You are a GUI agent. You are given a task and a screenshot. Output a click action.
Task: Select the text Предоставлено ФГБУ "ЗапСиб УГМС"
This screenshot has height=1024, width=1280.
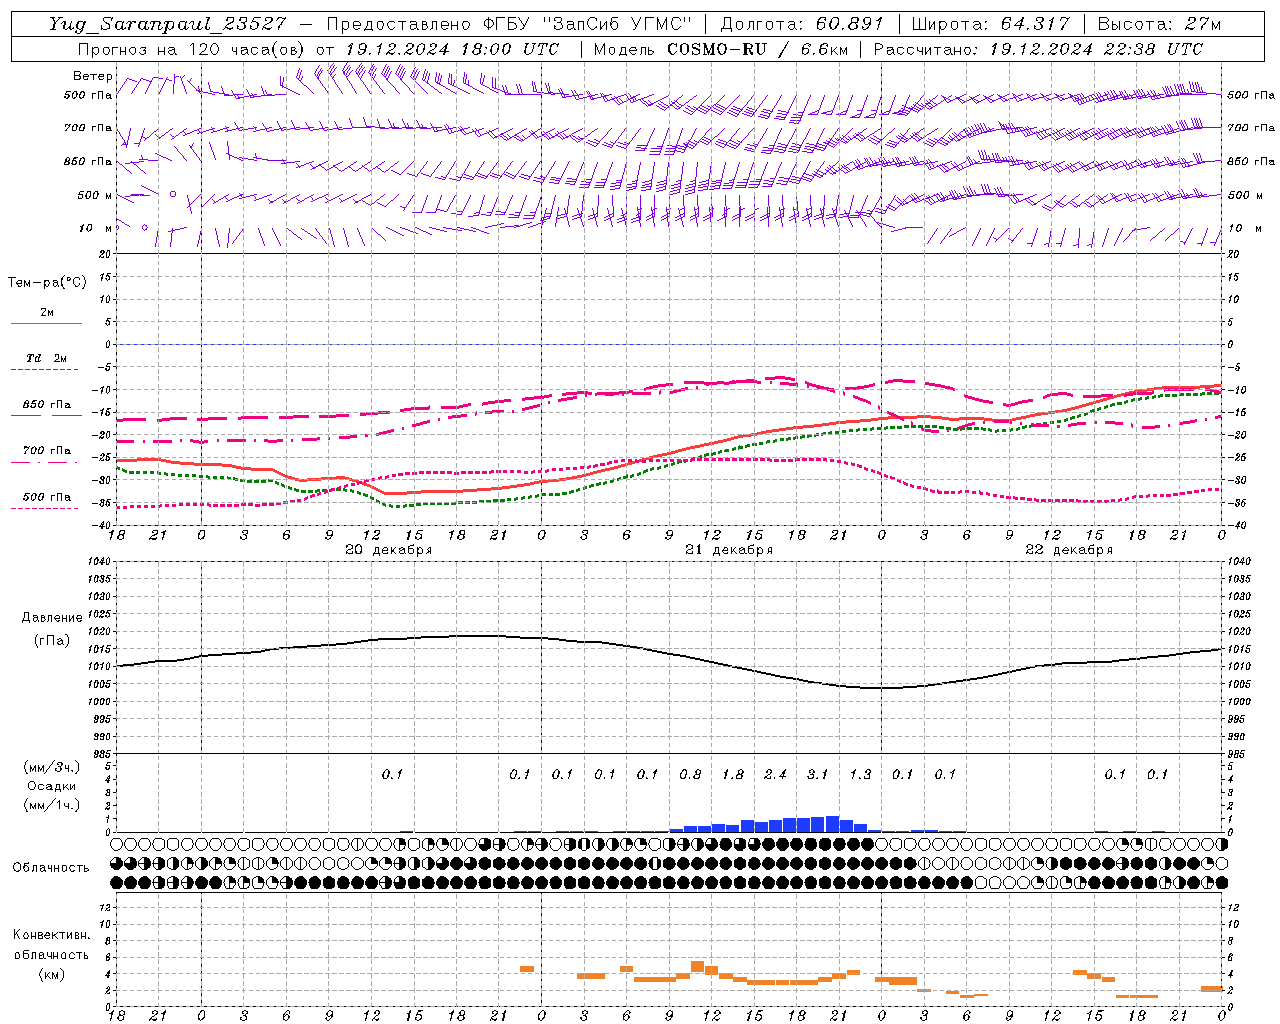click(509, 24)
